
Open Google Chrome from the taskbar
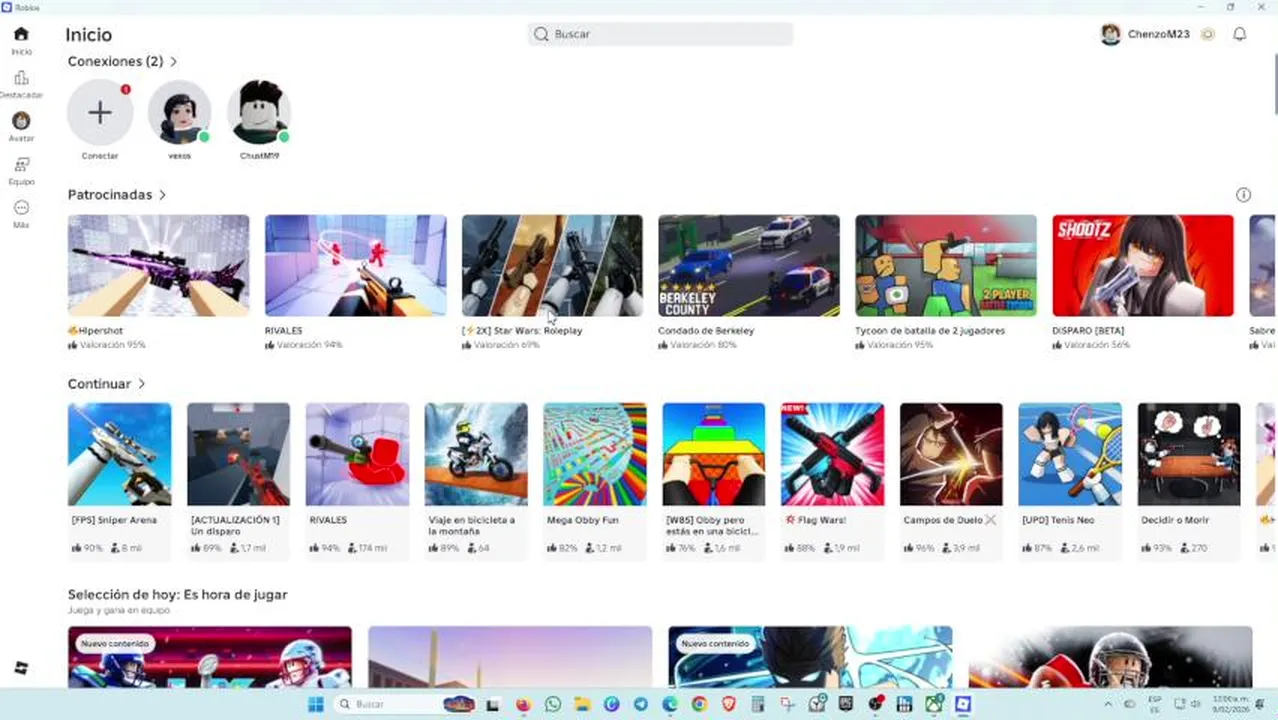(x=699, y=704)
